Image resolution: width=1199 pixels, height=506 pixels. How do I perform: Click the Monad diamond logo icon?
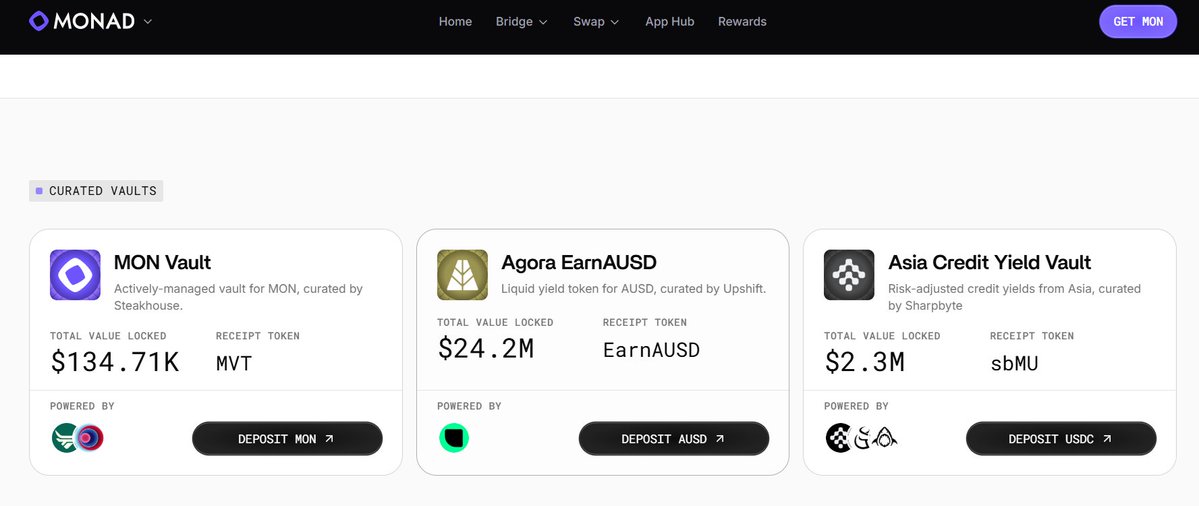pos(39,21)
